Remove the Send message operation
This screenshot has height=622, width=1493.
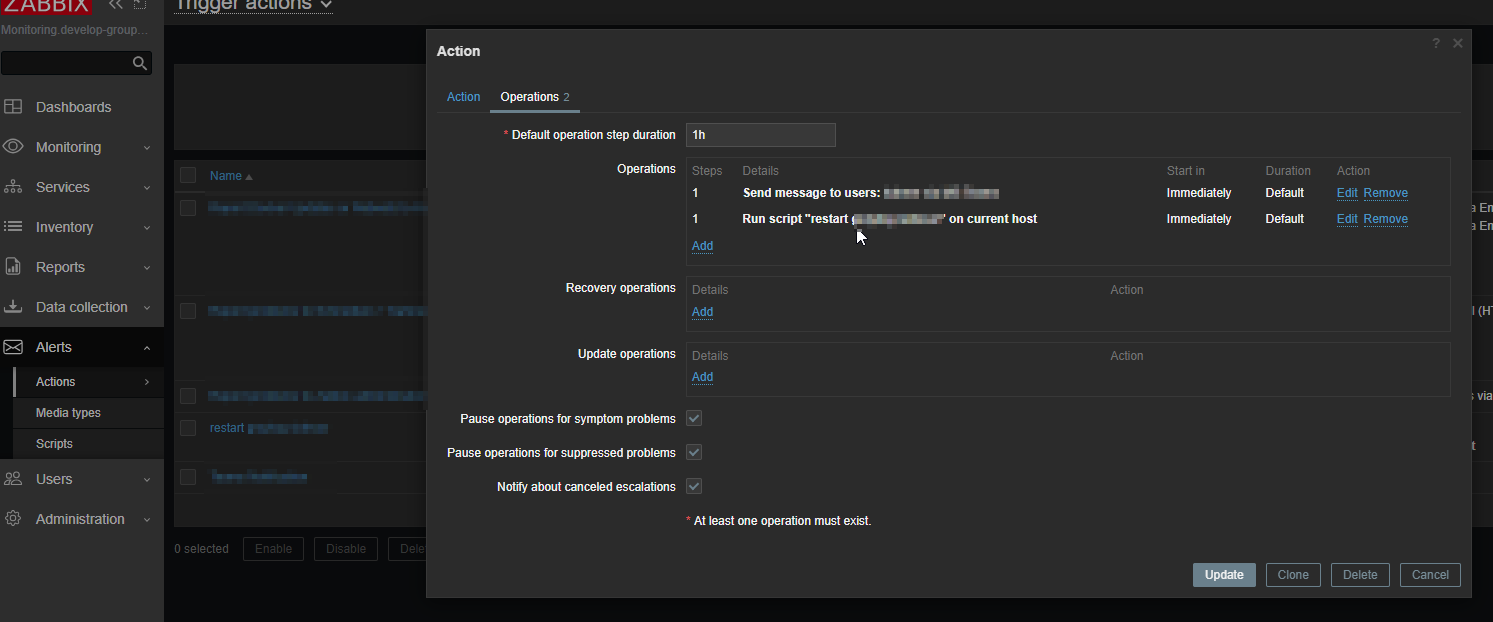click(1385, 193)
